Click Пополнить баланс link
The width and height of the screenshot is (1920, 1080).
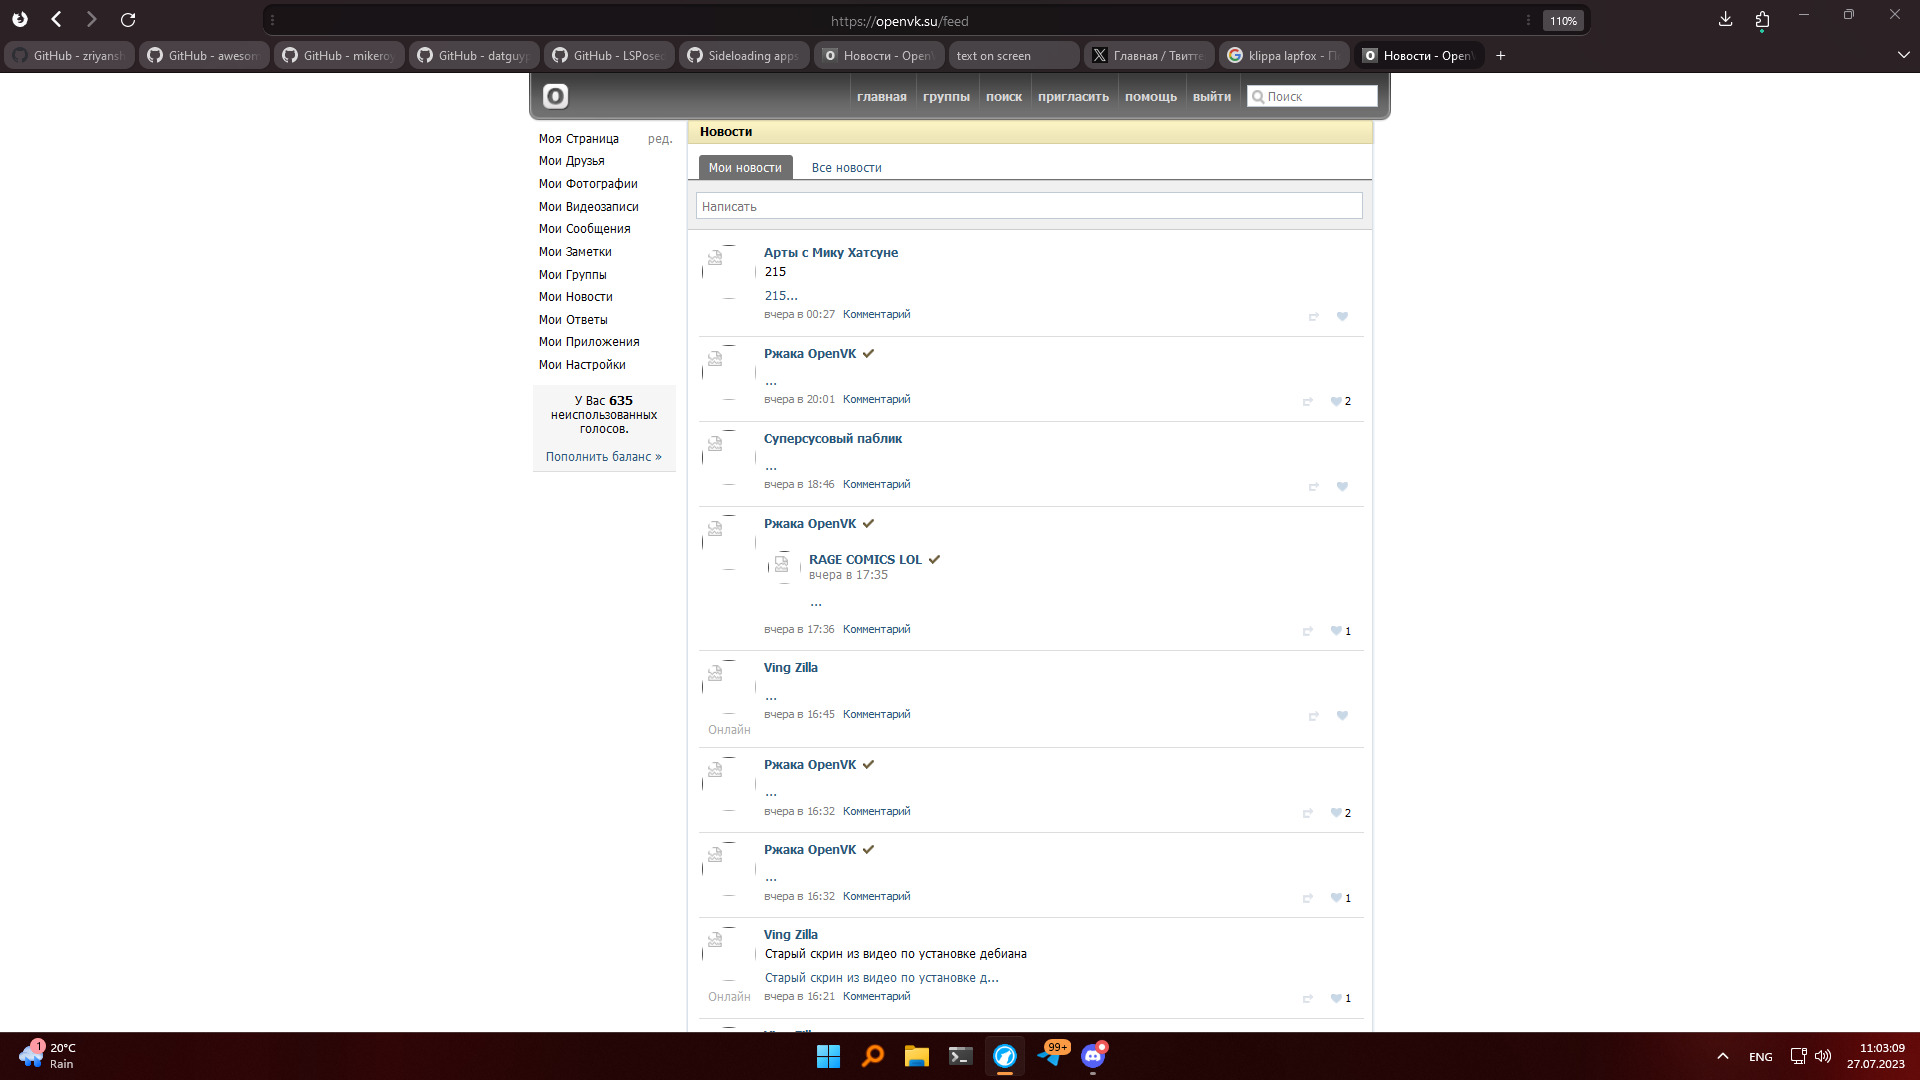603,457
